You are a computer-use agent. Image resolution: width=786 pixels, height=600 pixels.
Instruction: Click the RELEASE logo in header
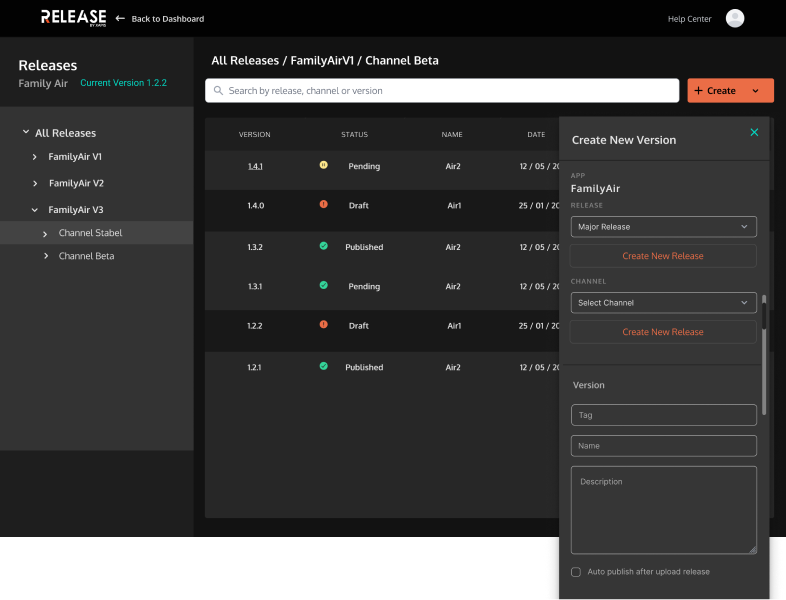(73, 18)
